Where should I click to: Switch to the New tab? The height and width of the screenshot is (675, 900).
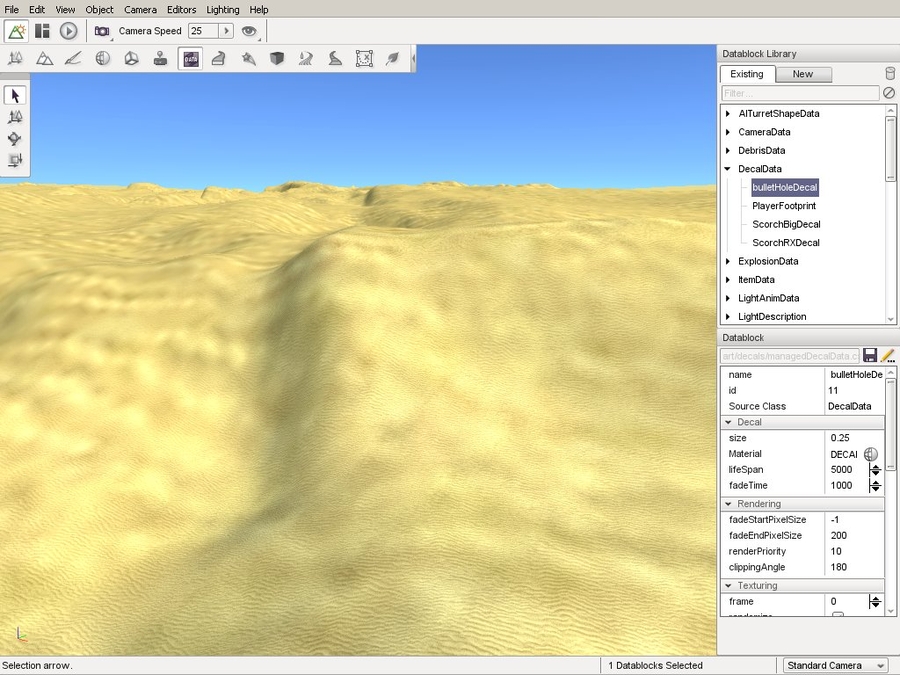[802, 74]
